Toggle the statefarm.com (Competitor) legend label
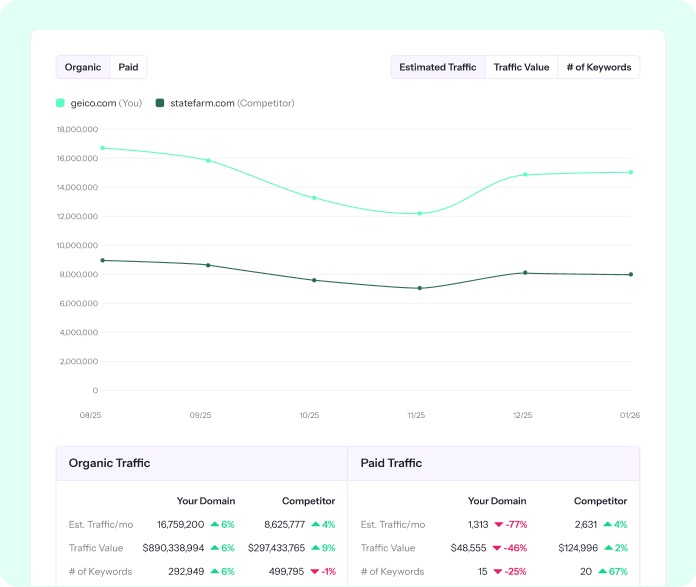696x587 pixels. pos(232,103)
